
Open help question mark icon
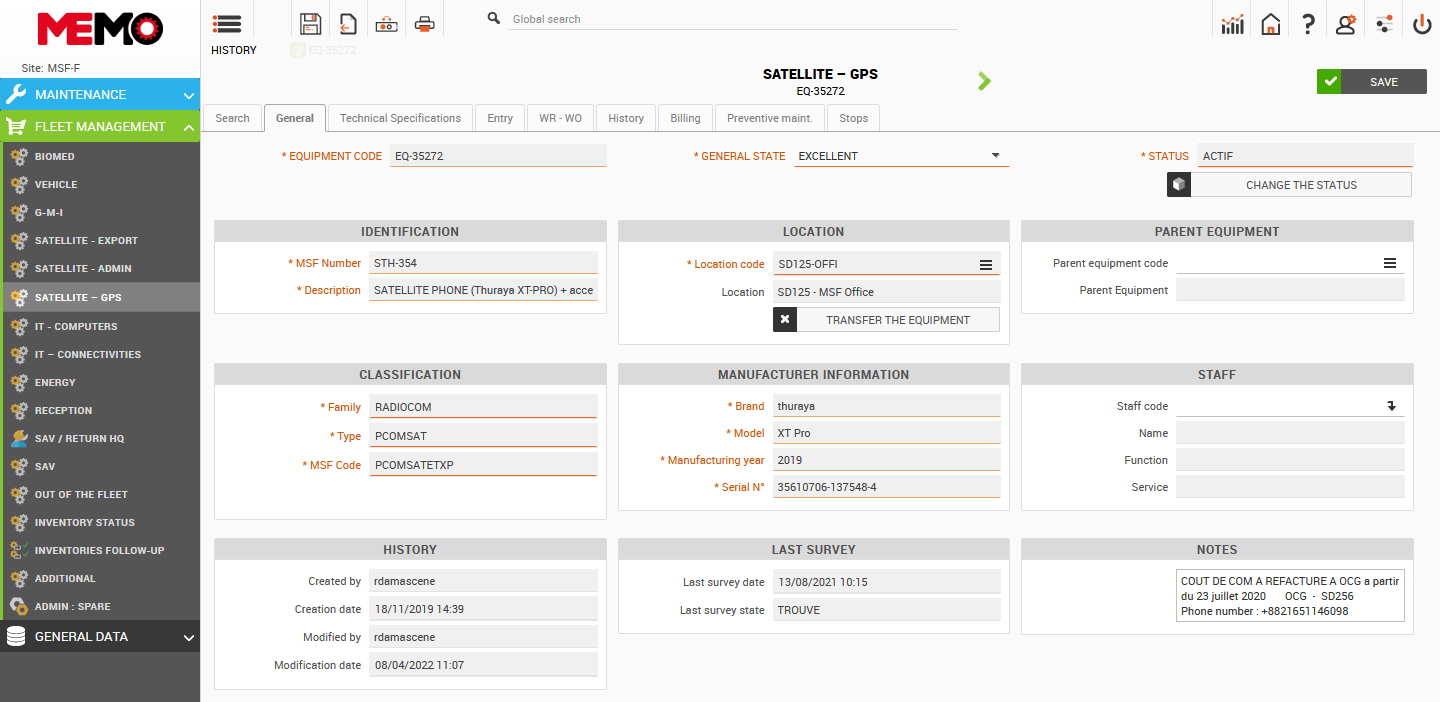(x=1308, y=24)
